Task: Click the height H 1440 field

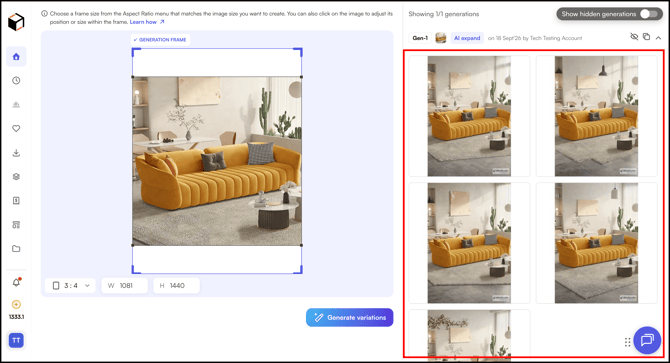Action: [176, 286]
